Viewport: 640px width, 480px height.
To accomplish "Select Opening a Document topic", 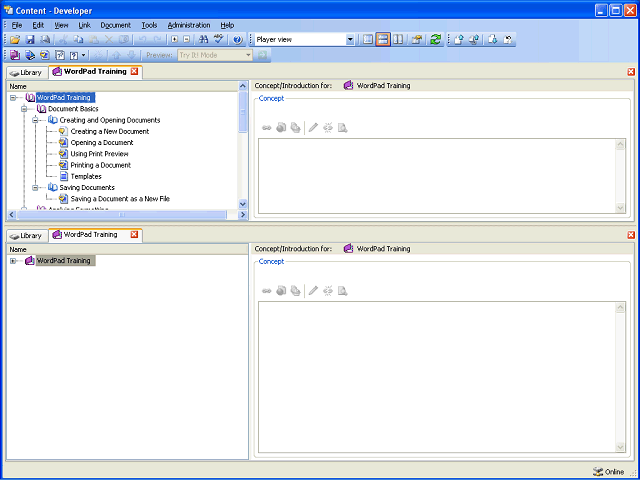I will (102, 142).
